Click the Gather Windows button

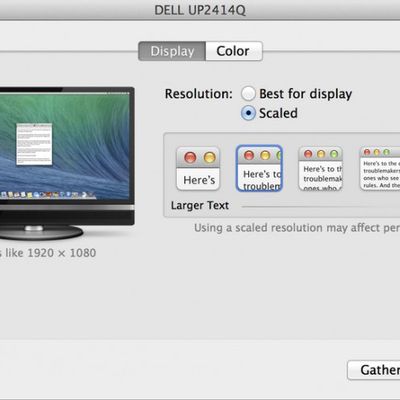(374, 370)
